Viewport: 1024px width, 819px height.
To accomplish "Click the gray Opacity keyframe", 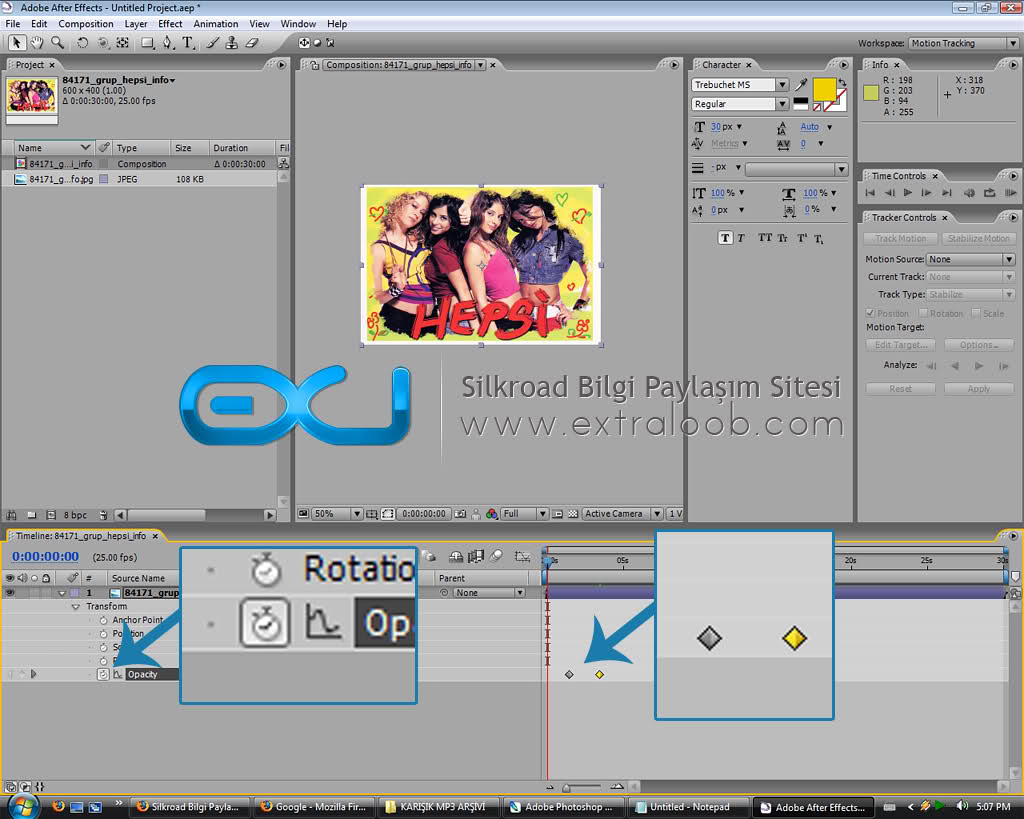I will coord(569,675).
